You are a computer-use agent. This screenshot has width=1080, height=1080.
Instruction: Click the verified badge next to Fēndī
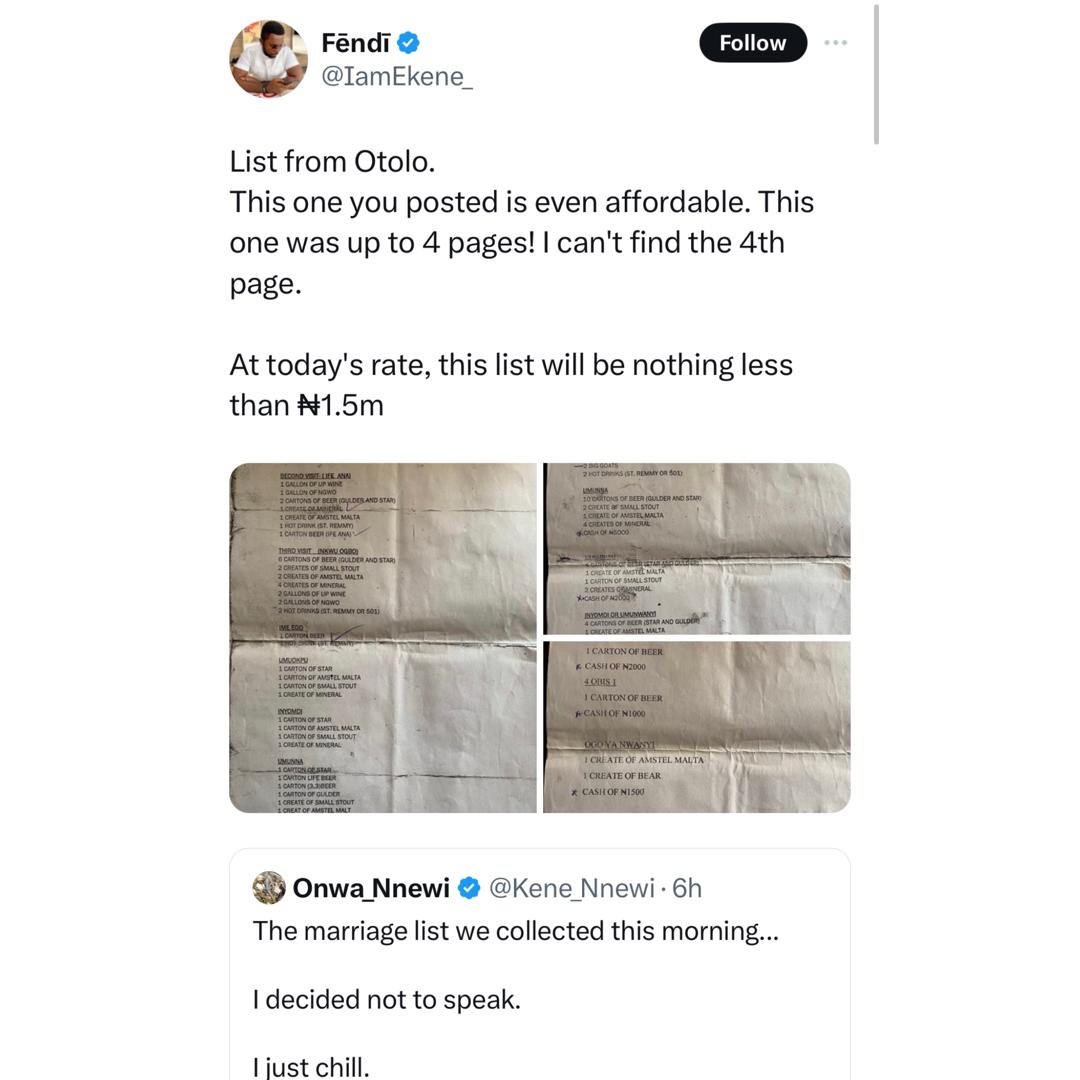click(x=409, y=43)
